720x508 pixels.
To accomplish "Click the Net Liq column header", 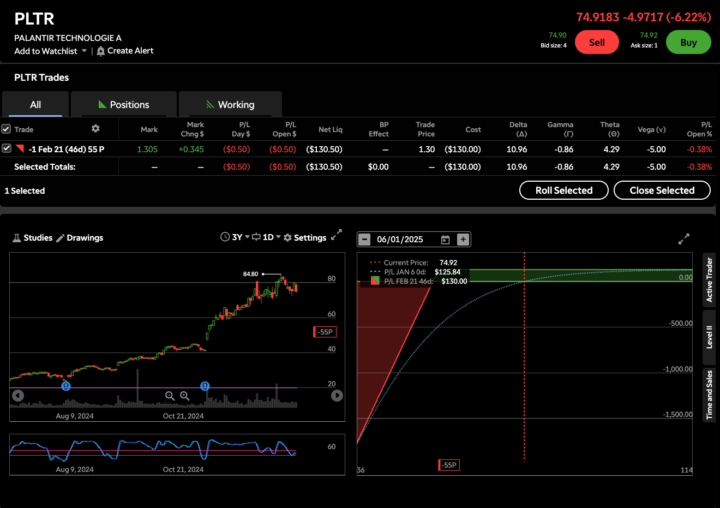I will (x=330, y=130).
